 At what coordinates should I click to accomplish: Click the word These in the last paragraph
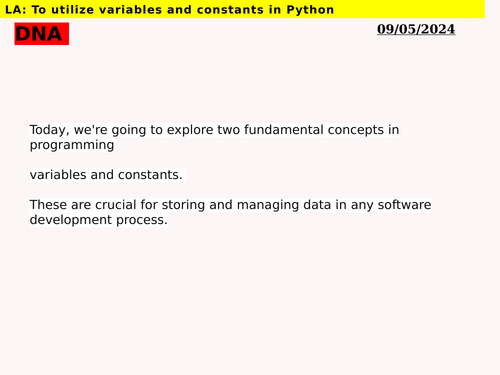click(x=48, y=205)
